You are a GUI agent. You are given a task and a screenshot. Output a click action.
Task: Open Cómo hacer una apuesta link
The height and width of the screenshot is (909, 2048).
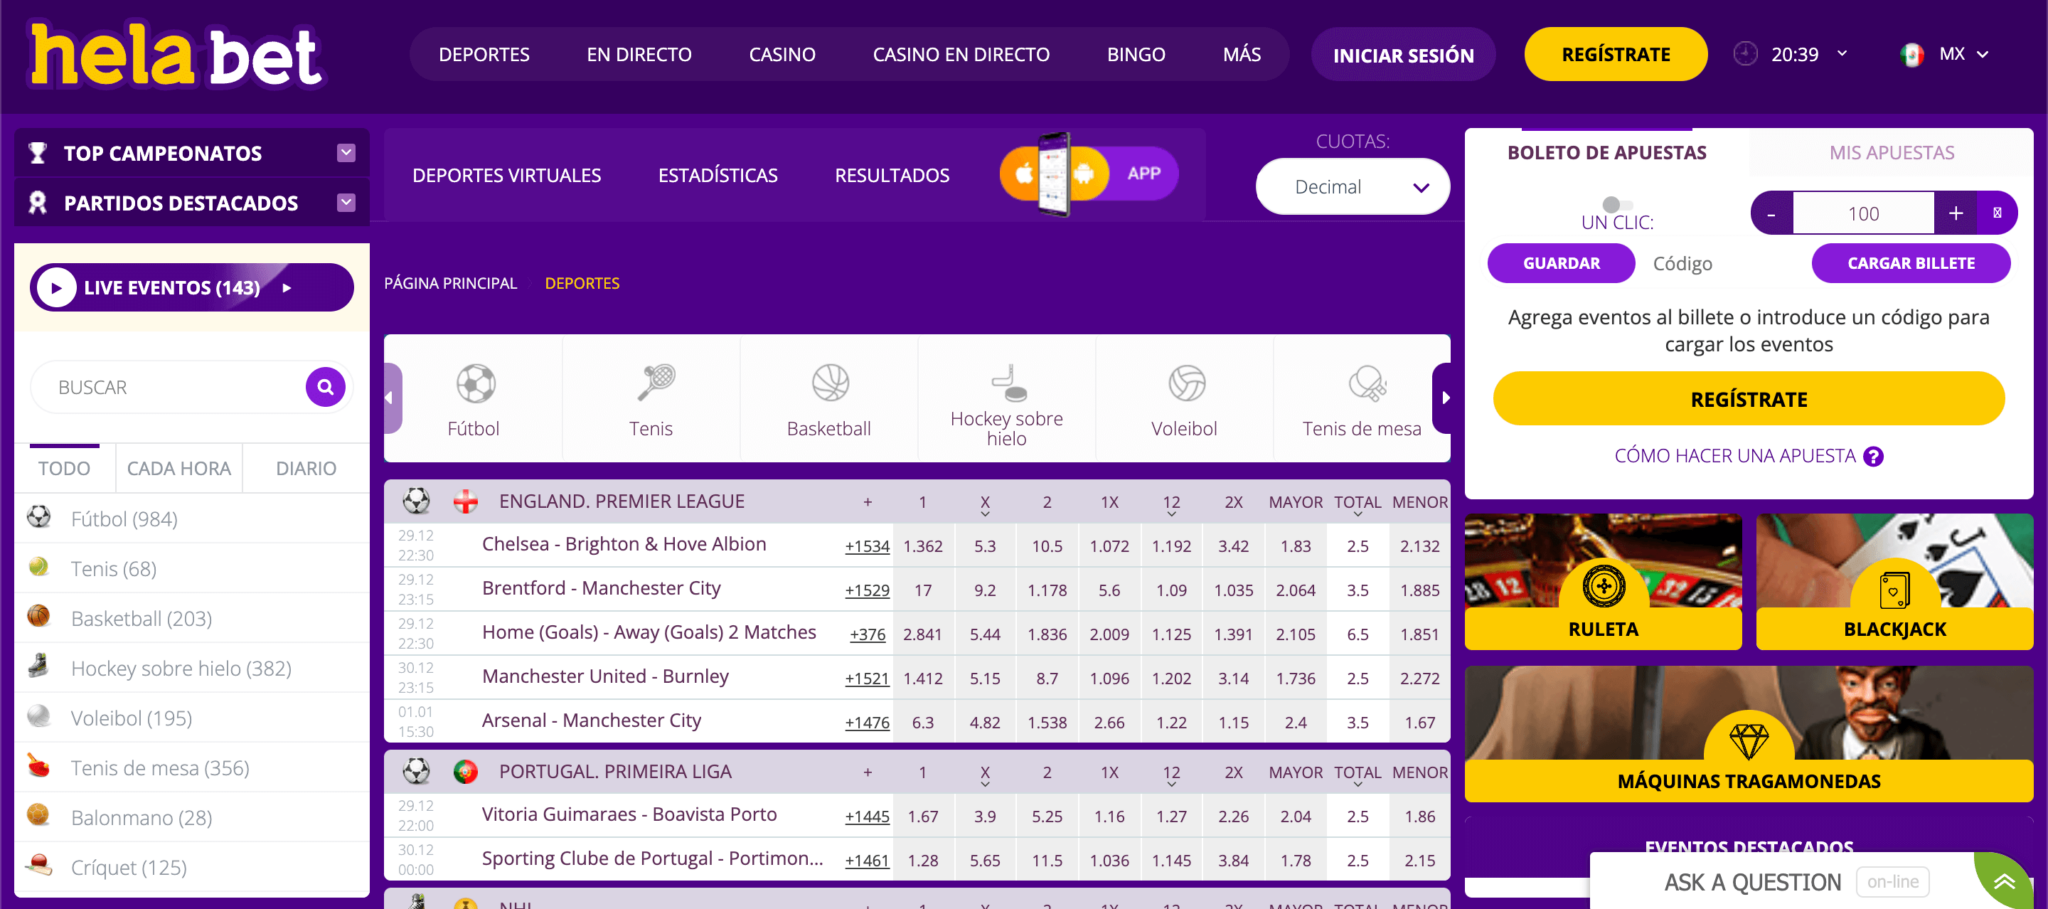click(x=1735, y=456)
